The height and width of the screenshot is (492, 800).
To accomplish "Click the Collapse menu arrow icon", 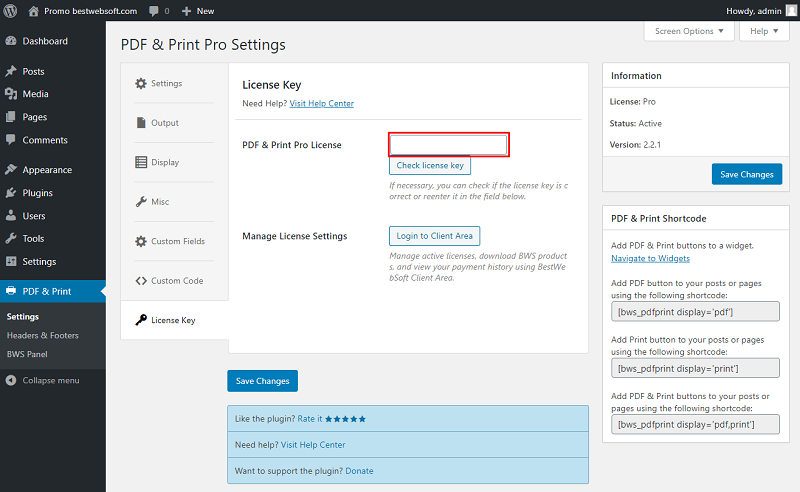I will point(11,380).
